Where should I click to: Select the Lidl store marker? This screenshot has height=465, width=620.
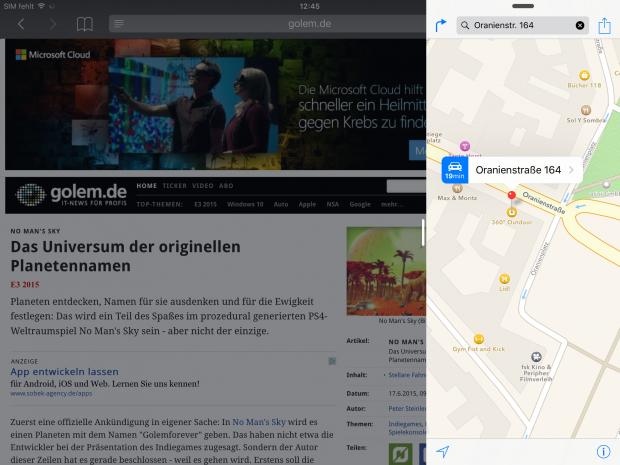click(x=505, y=279)
